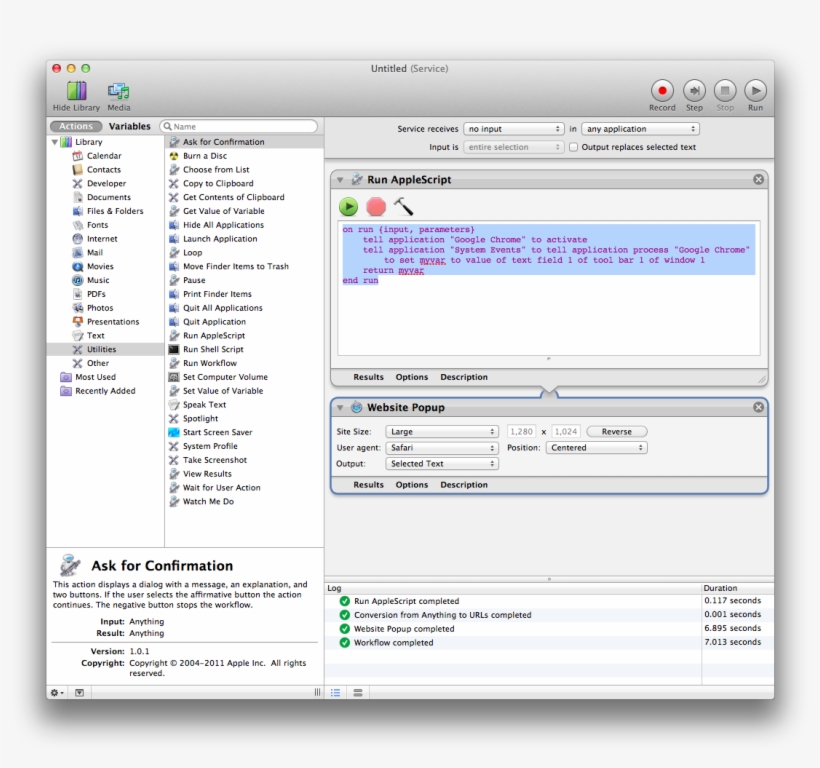Open the Media browser from the toolbar
The height and width of the screenshot is (768, 820).
pos(119,90)
